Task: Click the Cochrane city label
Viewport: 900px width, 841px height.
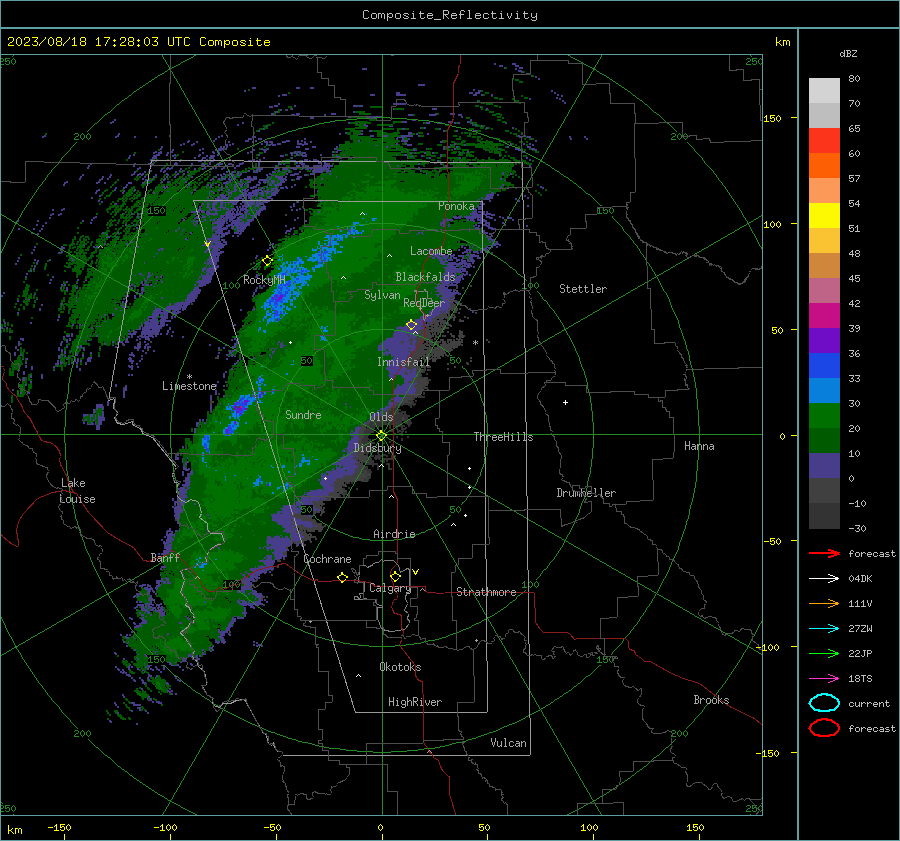Action: pos(327,559)
